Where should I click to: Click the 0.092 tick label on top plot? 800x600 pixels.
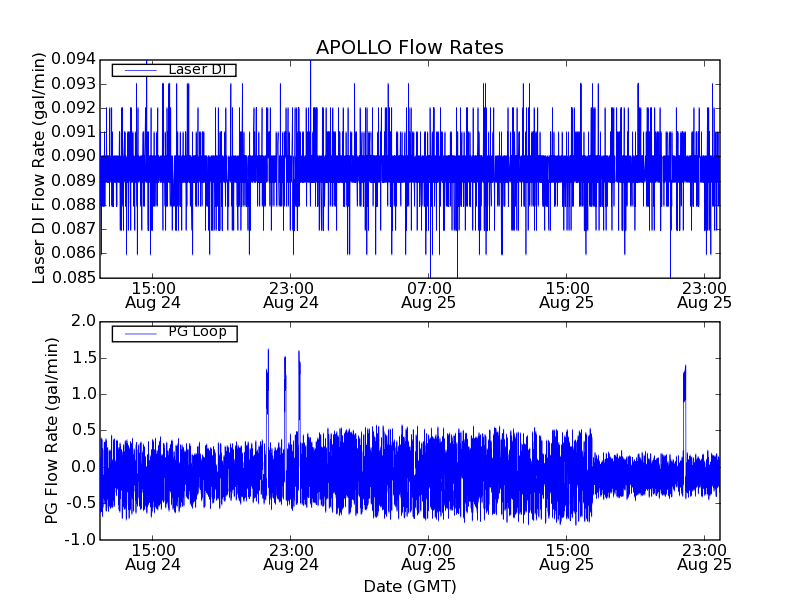[73, 108]
